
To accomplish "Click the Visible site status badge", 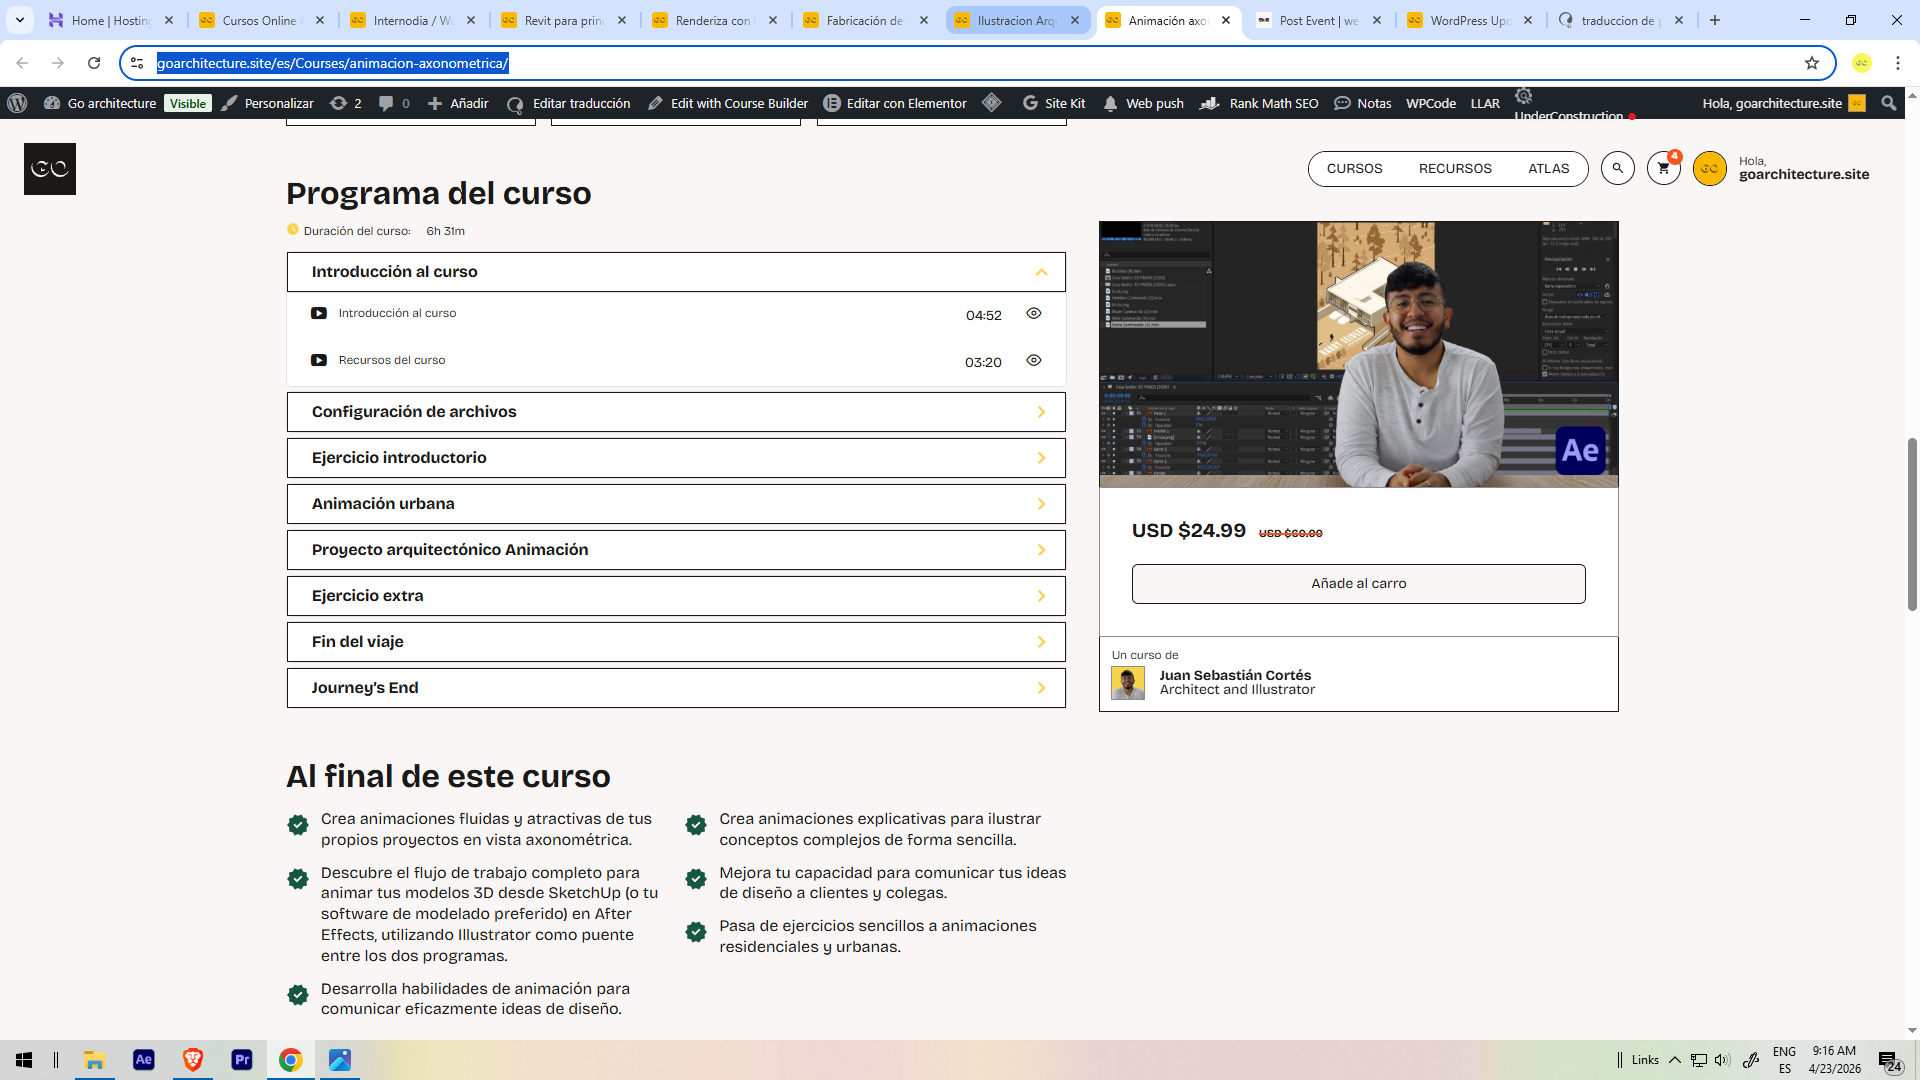I will click(x=188, y=103).
